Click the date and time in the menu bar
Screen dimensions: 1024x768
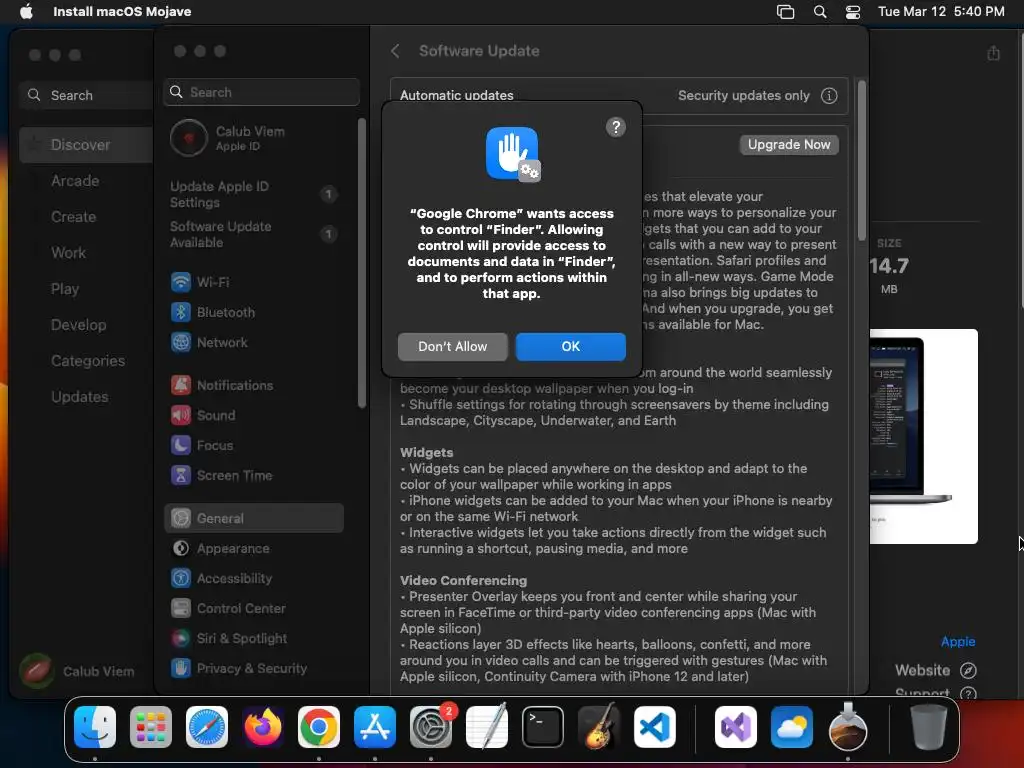(940, 11)
